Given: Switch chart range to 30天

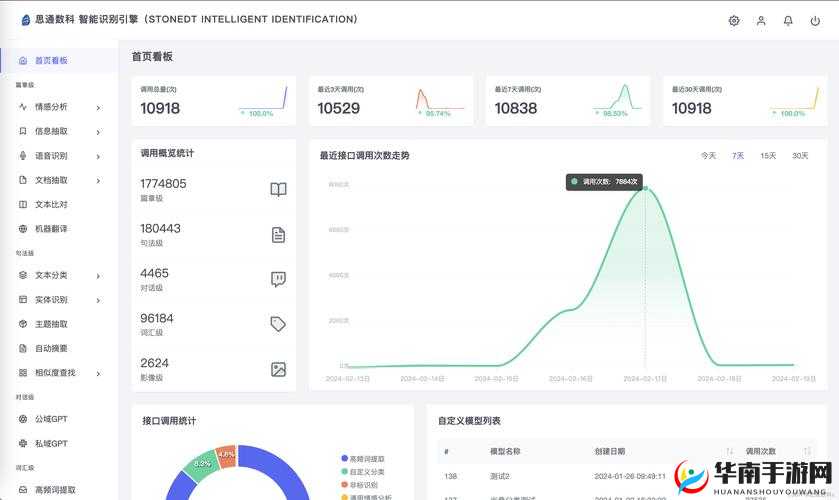Looking at the screenshot, I should tap(800, 155).
